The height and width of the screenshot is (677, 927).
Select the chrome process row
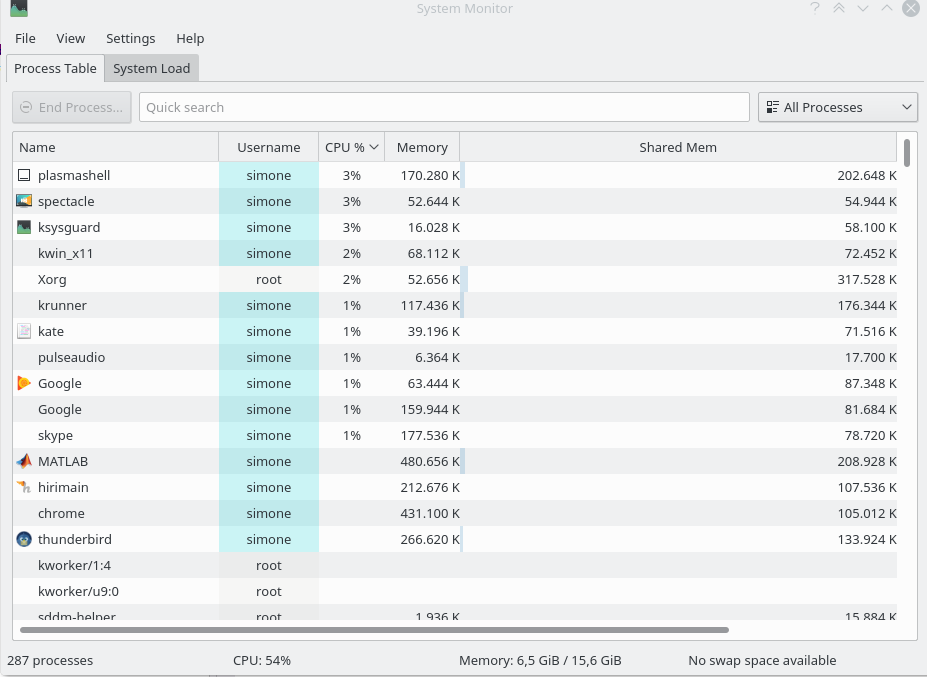point(455,513)
